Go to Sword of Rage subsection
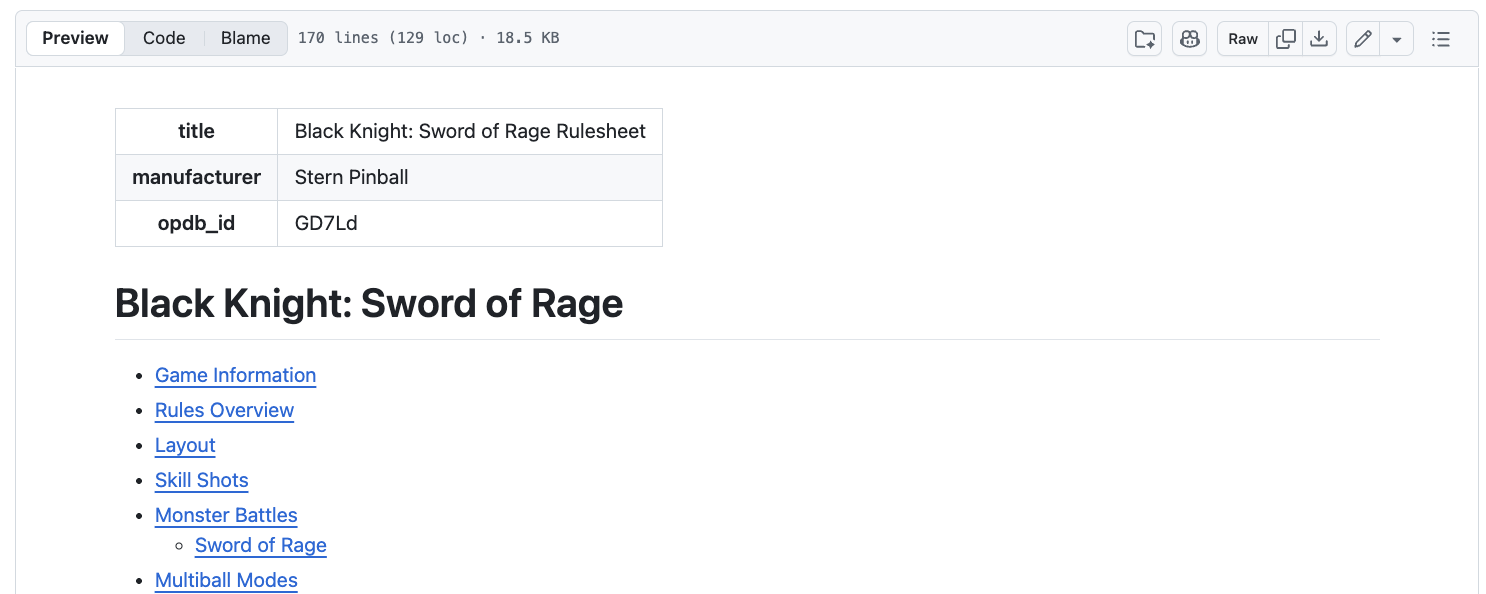The image size is (1486, 594). click(x=261, y=545)
